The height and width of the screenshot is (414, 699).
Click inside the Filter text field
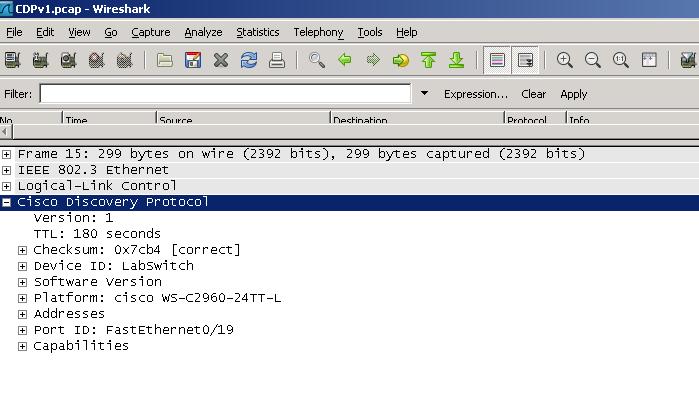coord(225,94)
